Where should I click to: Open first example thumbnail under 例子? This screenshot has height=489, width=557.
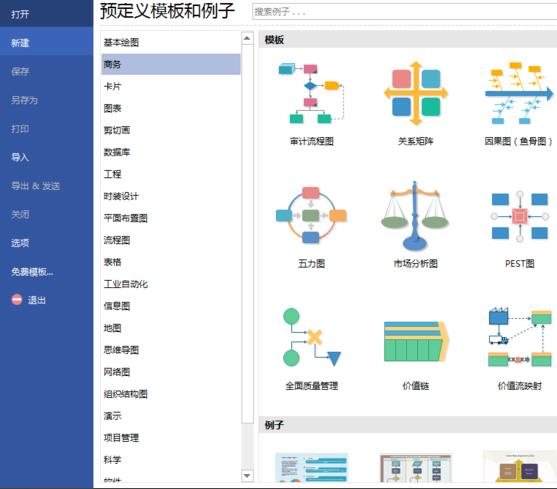[x=312, y=467]
